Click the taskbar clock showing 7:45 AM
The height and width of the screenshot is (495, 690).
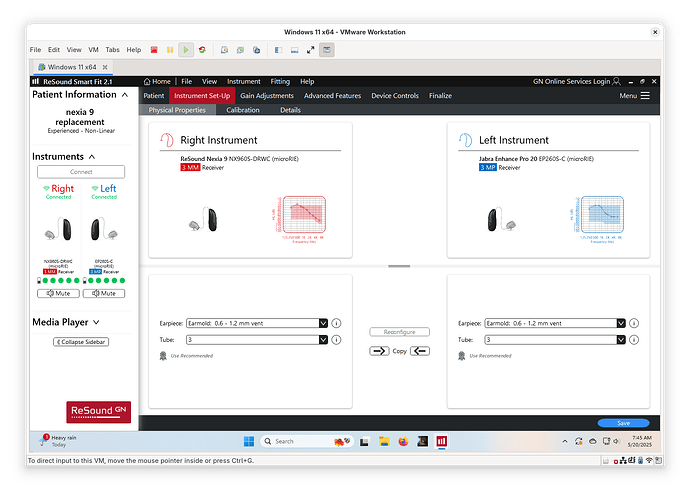pyautogui.click(x=642, y=441)
